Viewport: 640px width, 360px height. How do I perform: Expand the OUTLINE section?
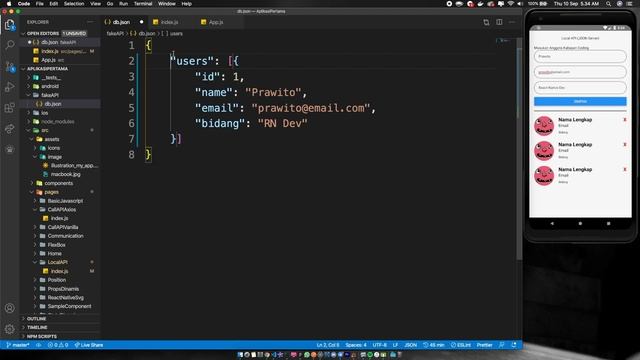(x=36, y=319)
